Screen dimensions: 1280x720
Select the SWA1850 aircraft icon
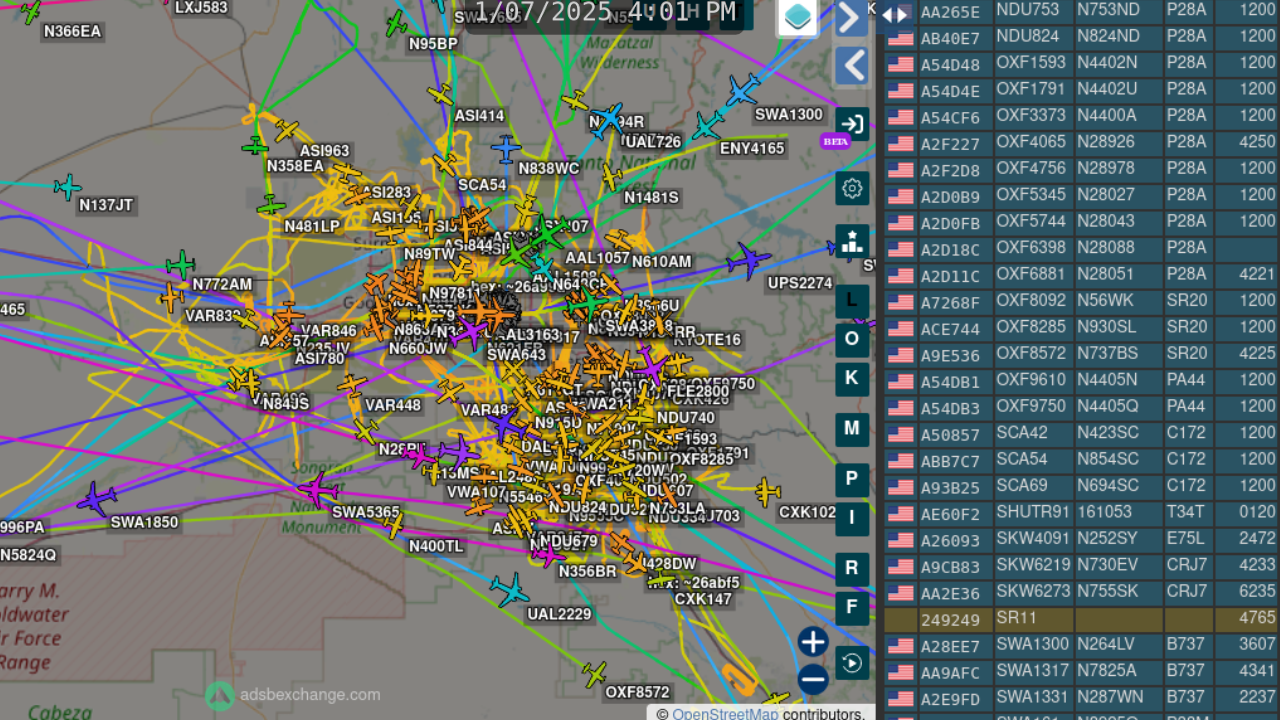click(97, 499)
